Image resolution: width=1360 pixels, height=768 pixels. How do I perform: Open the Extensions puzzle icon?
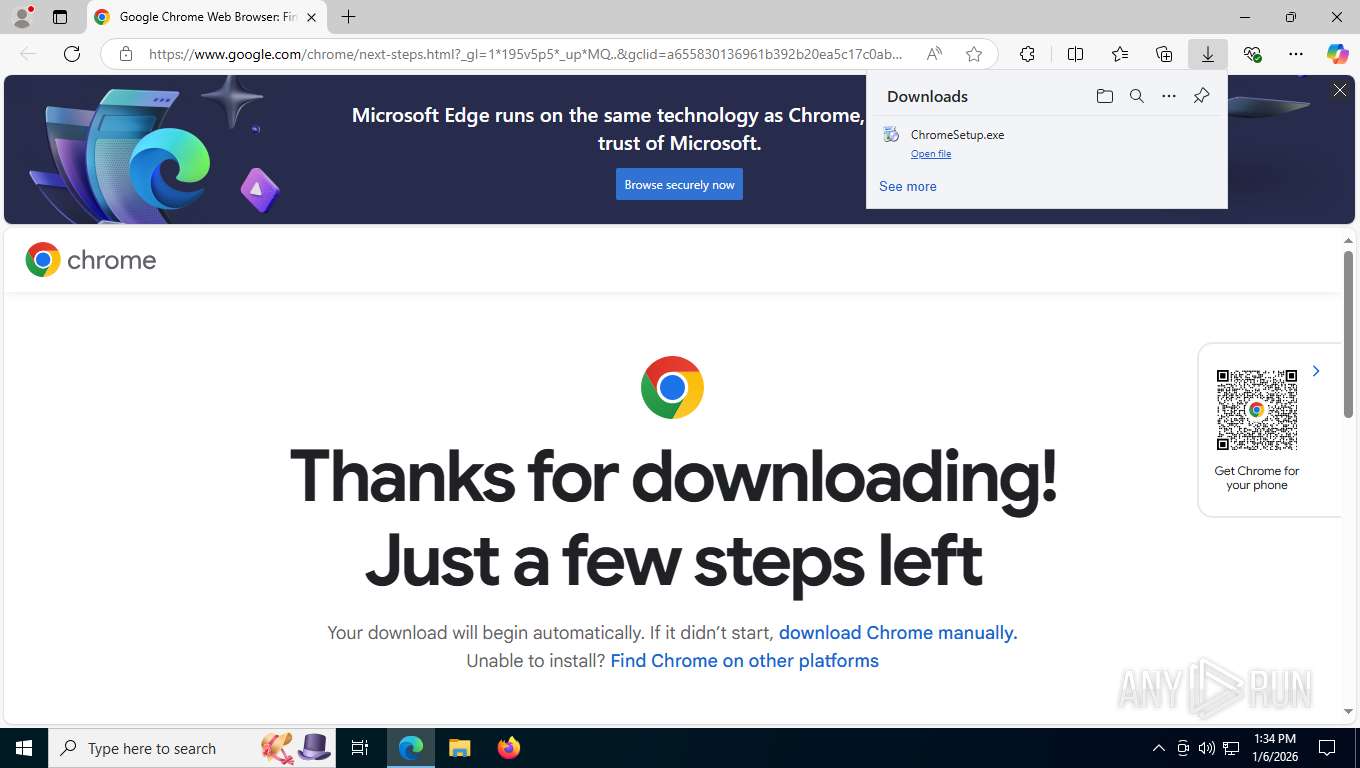[1027, 54]
